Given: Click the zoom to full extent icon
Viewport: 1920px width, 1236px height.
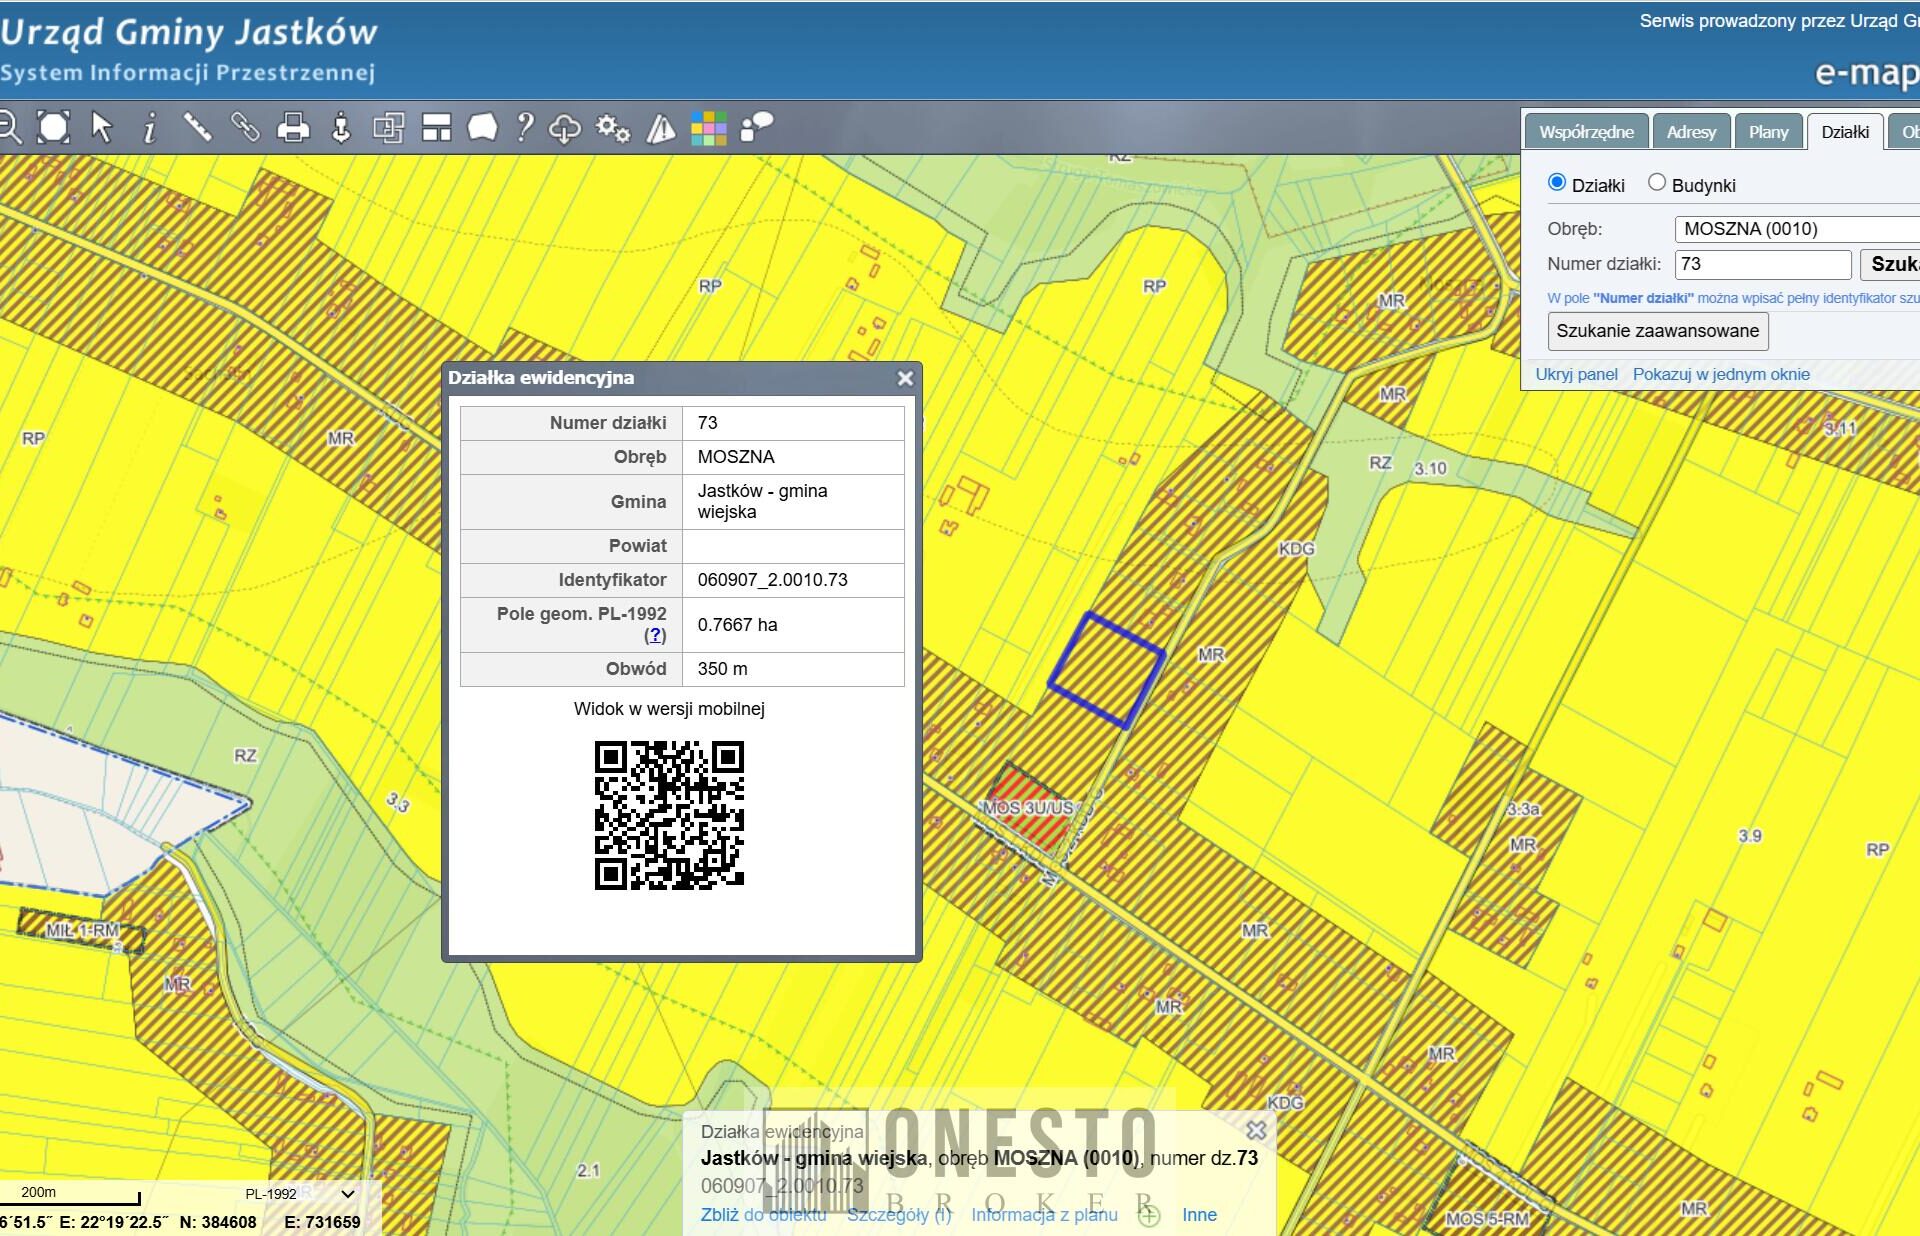Looking at the screenshot, I should (53, 128).
